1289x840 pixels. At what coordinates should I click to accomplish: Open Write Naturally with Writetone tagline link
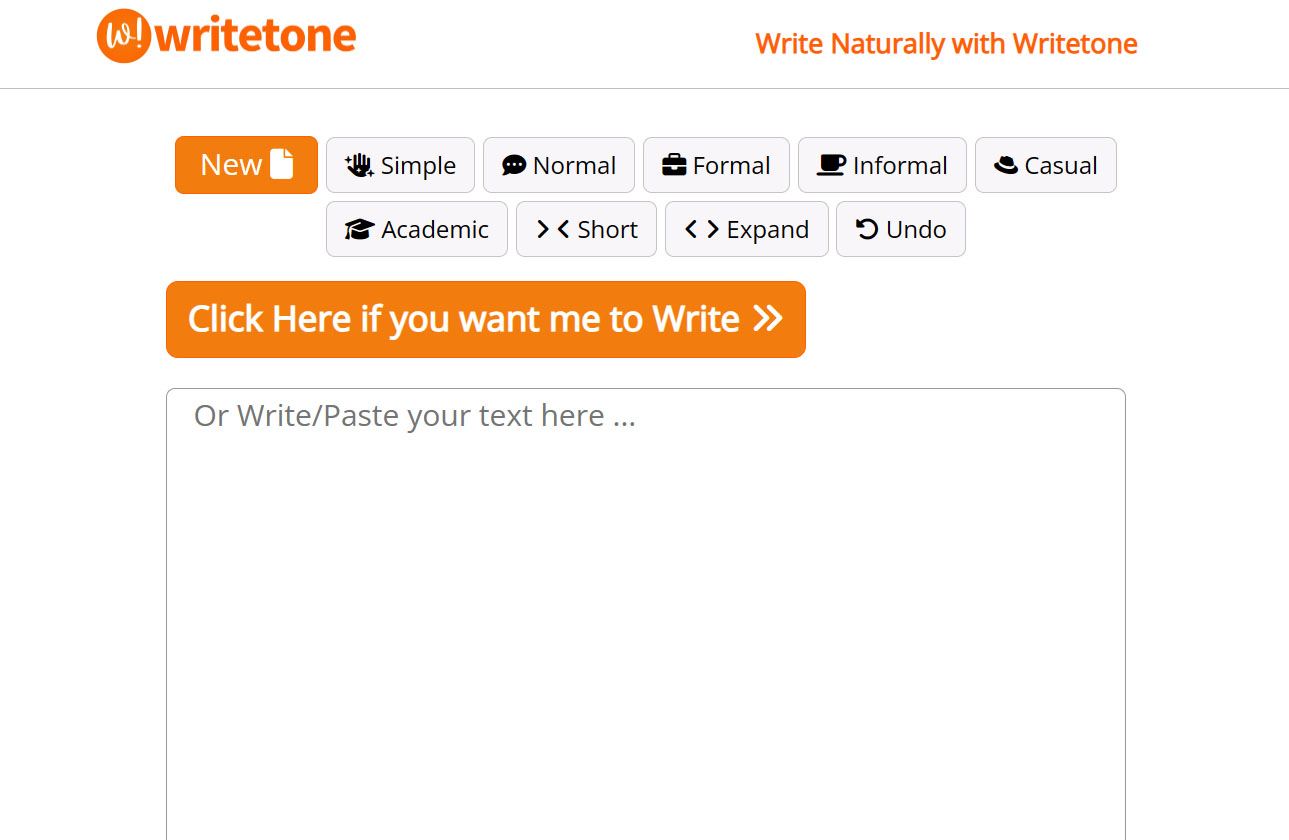pyautogui.click(x=946, y=44)
